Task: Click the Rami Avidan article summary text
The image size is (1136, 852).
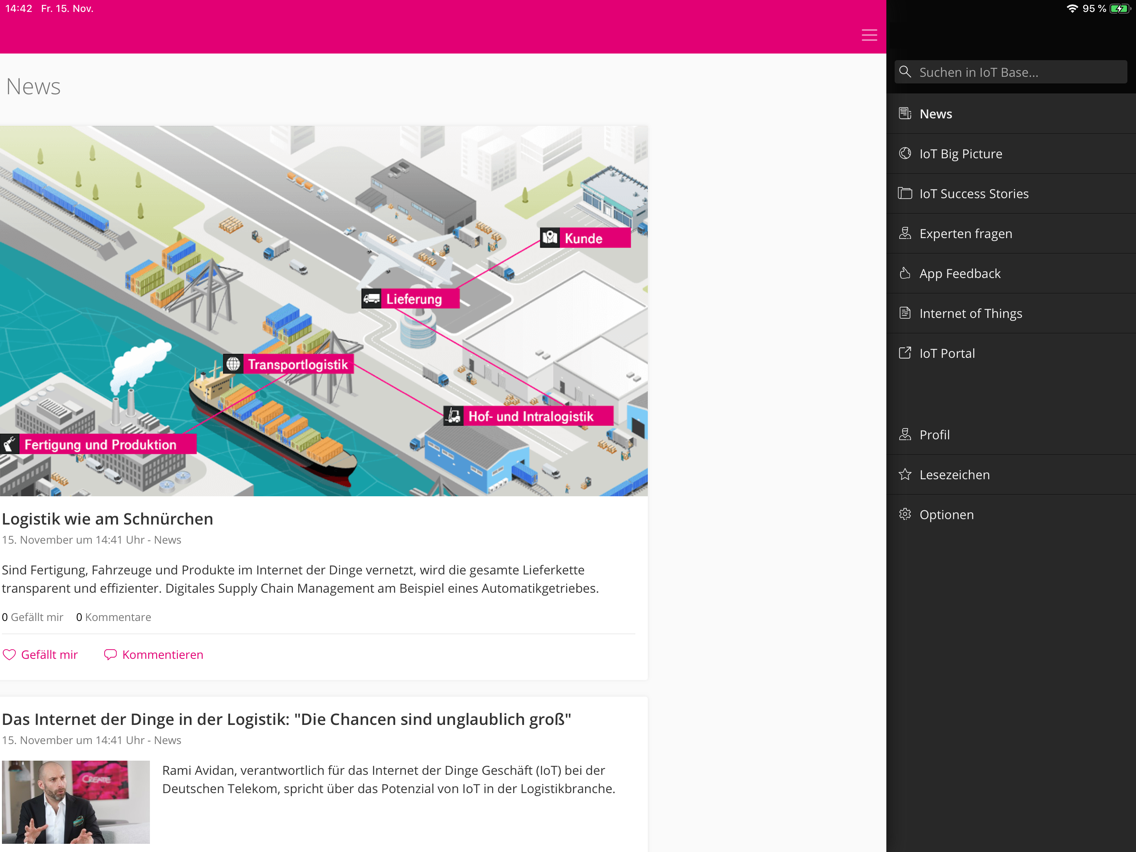Action: tap(388, 780)
